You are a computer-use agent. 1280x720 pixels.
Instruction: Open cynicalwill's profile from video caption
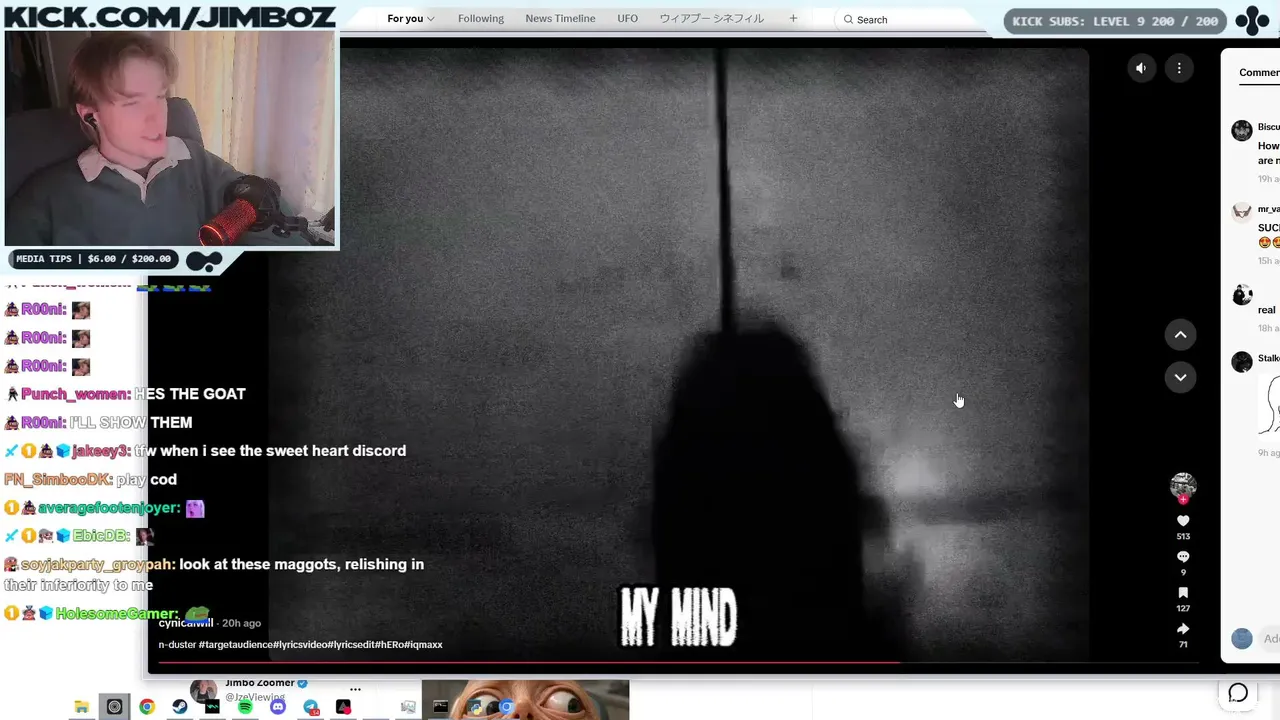click(x=186, y=623)
